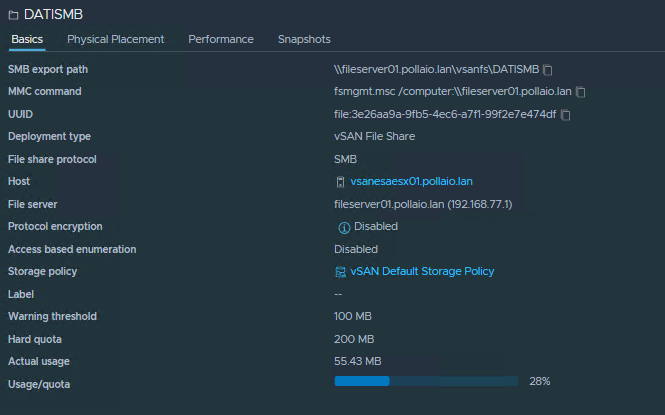Click the File share protocol label
This screenshot has height=415, width=665.
tap(52, 159)
